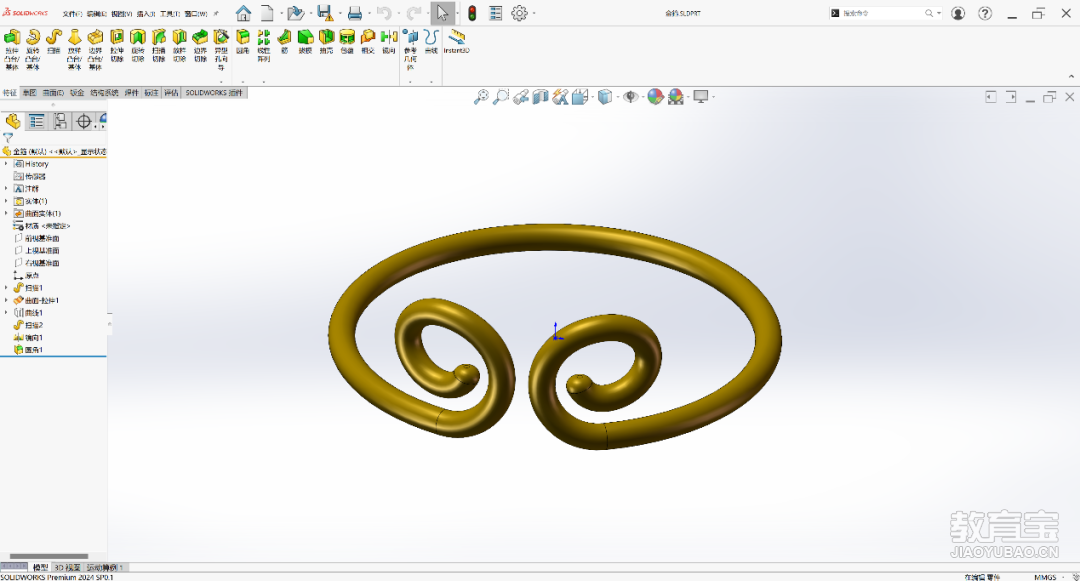Expand the Surface Bodies(1) node
Screen dimensions: 1080x581
[6, 213]
